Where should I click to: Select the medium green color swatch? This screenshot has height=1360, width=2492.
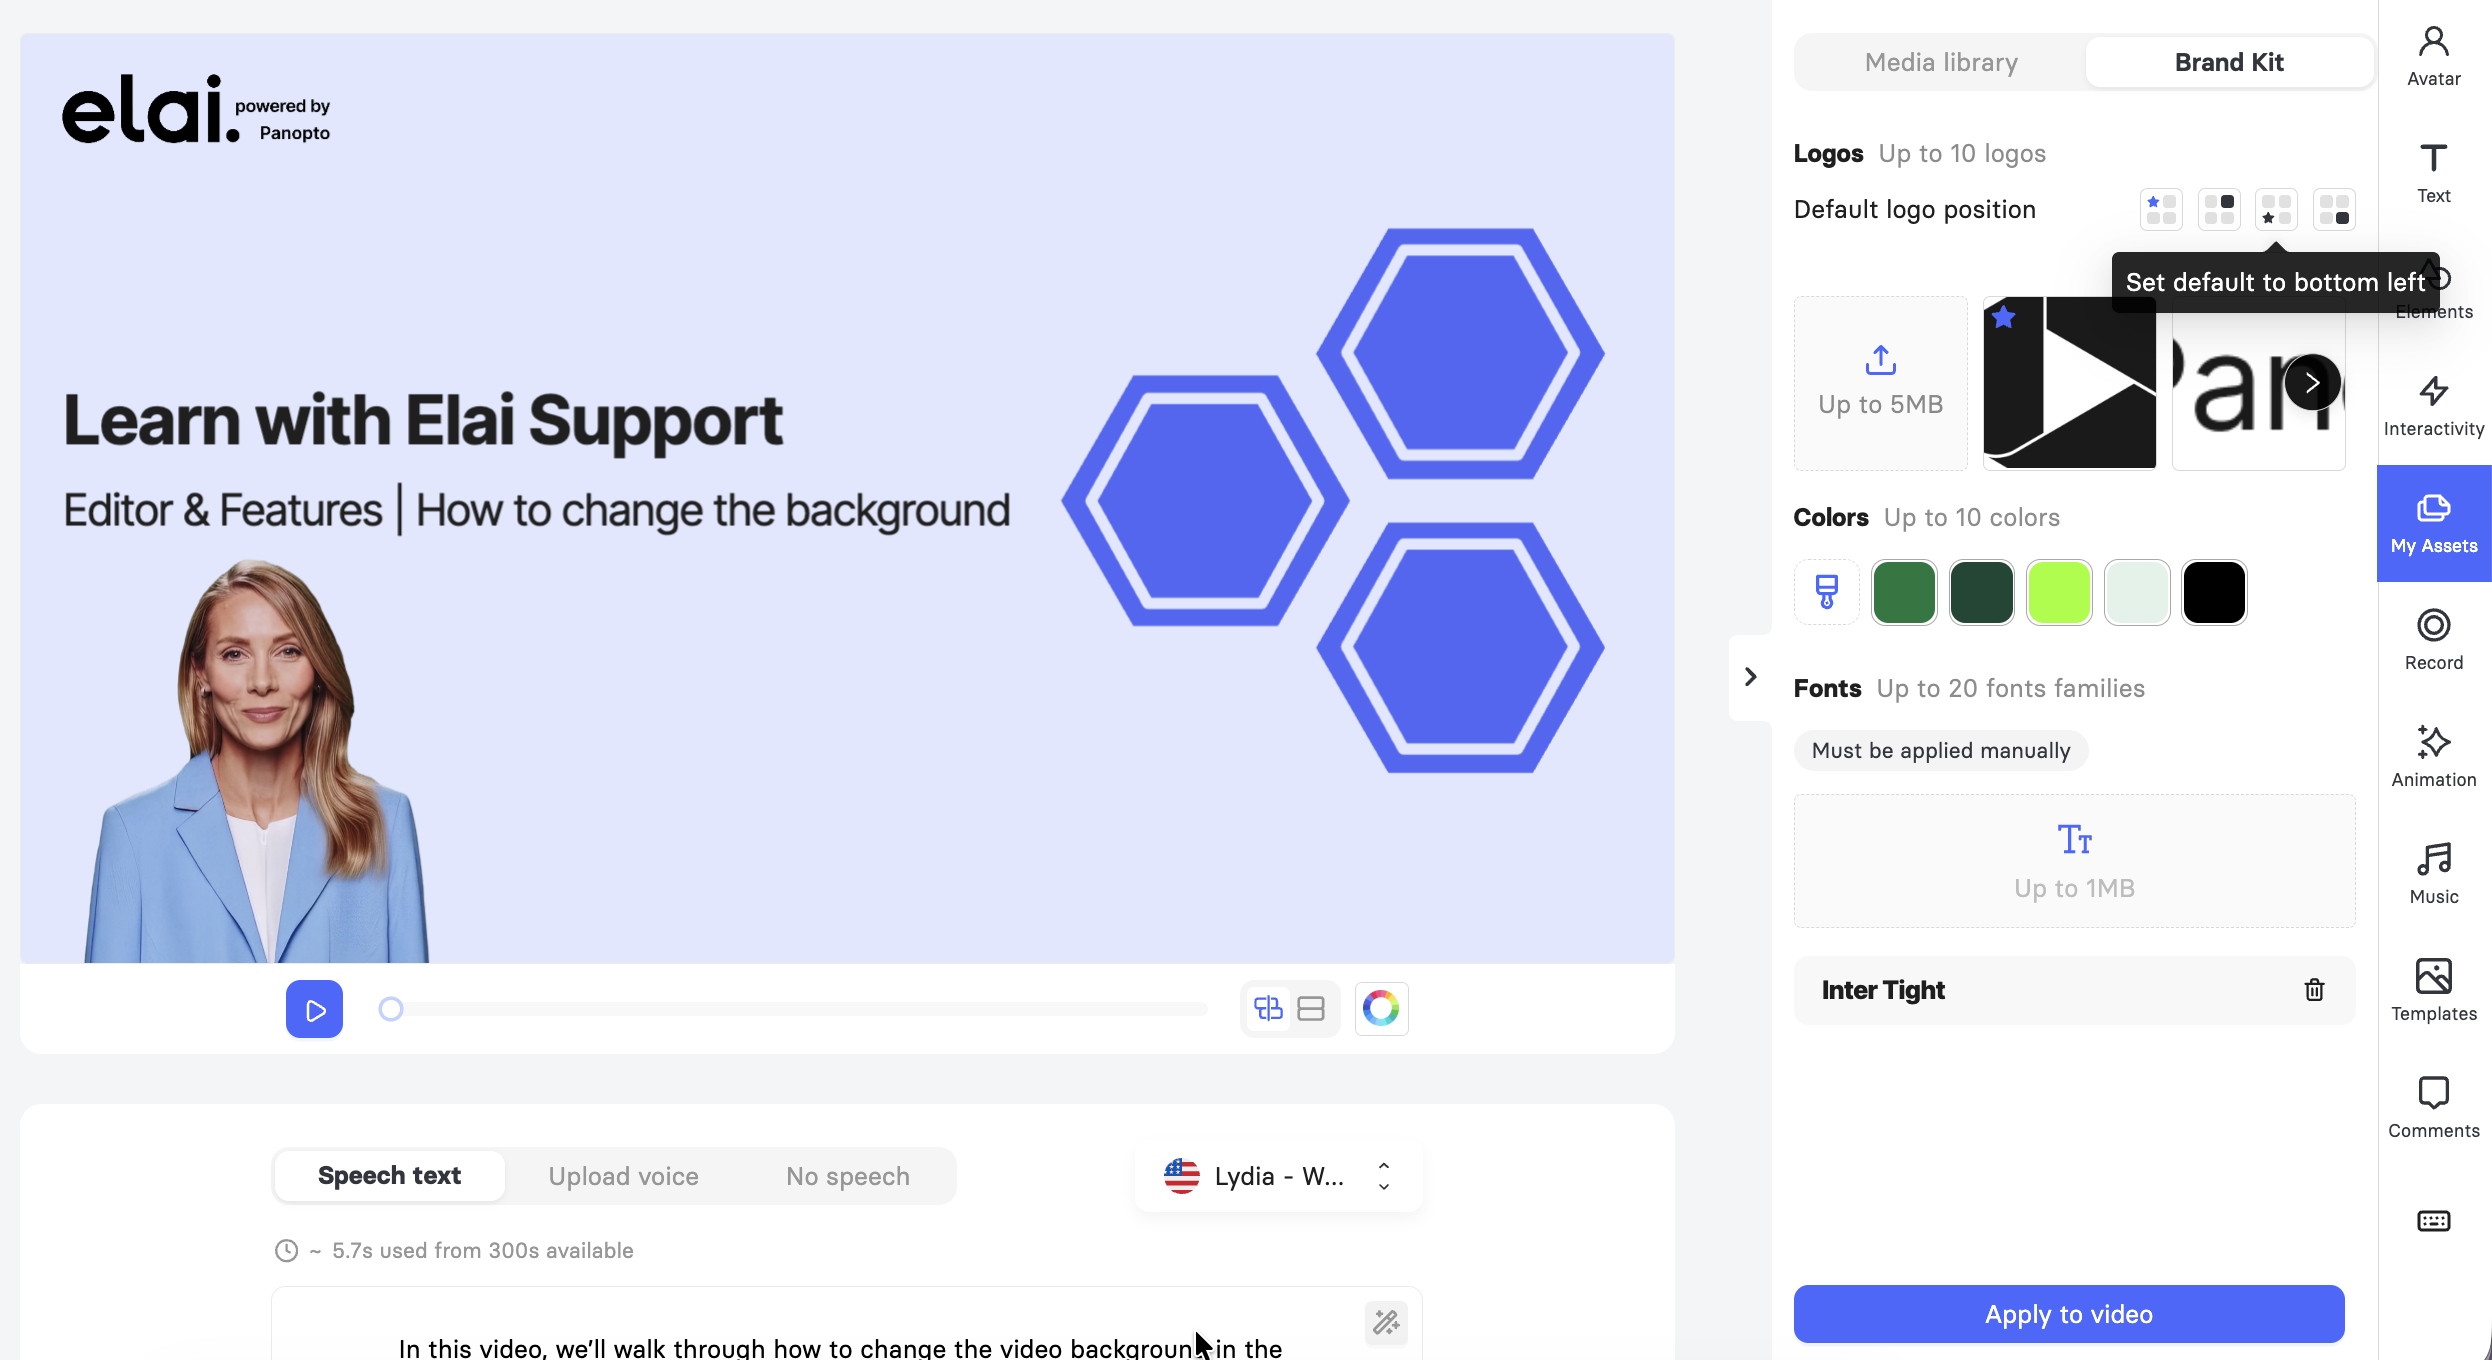coord(1904,592)
